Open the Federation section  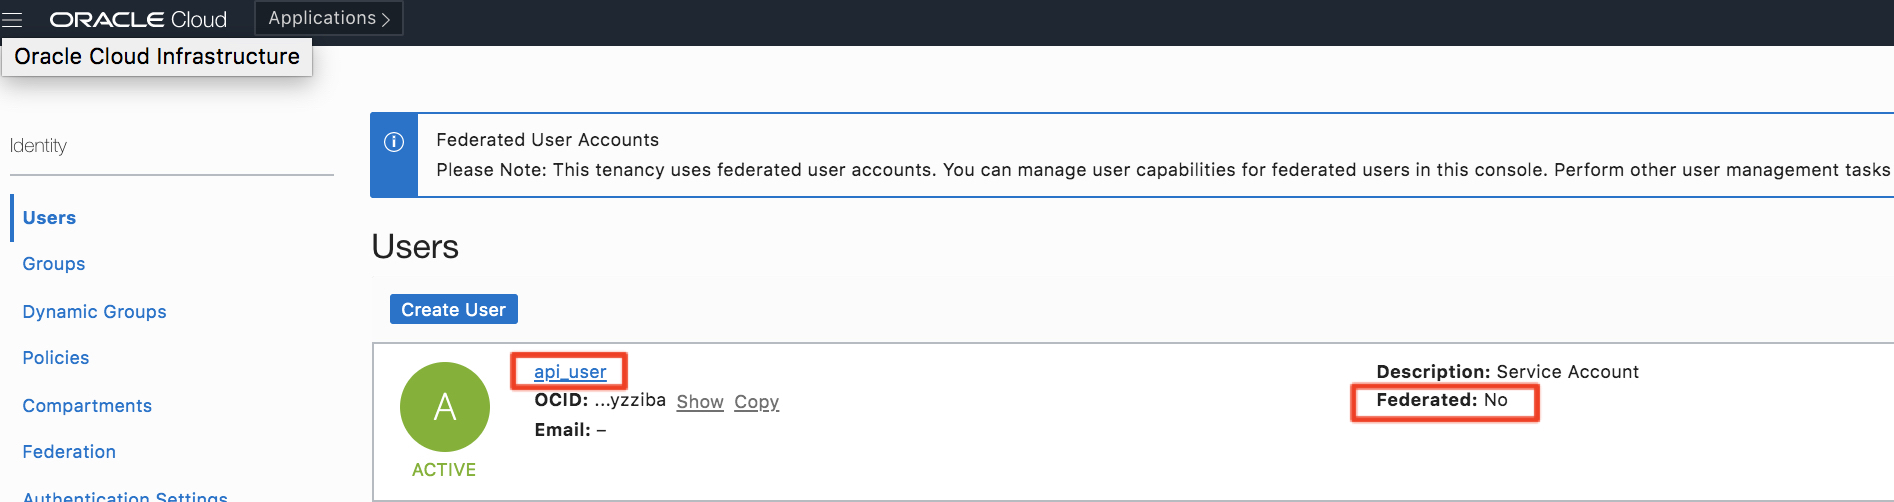click(69, 452)
